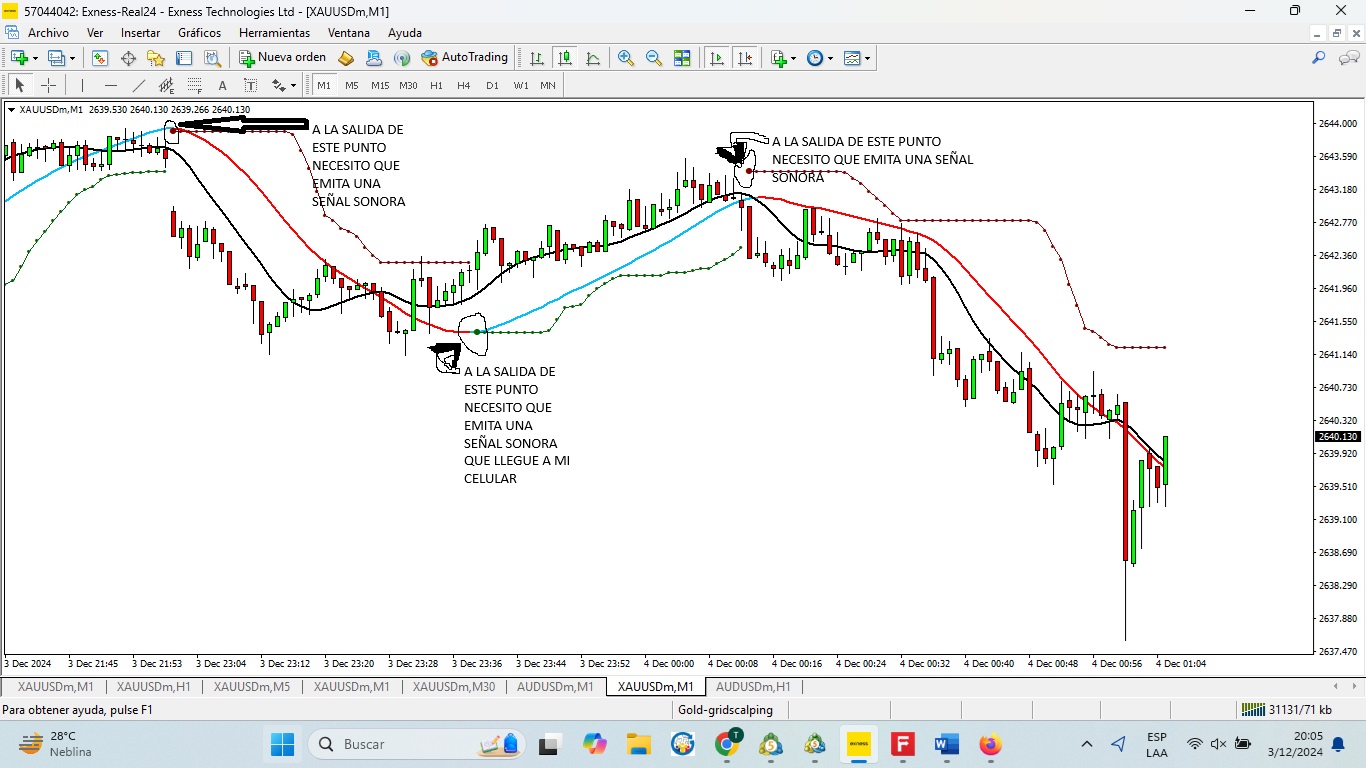
Task: Switch timeframe to D1
Action: tap(492, 85)
